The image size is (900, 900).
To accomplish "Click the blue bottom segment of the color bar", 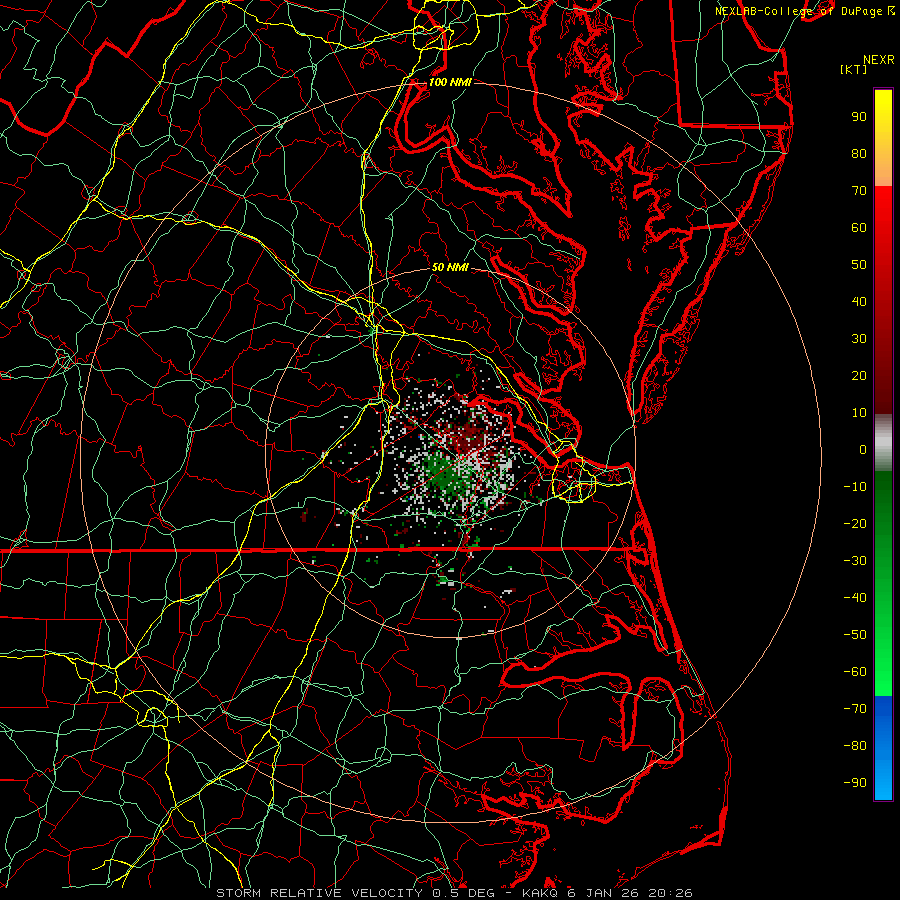I will 883,748.
